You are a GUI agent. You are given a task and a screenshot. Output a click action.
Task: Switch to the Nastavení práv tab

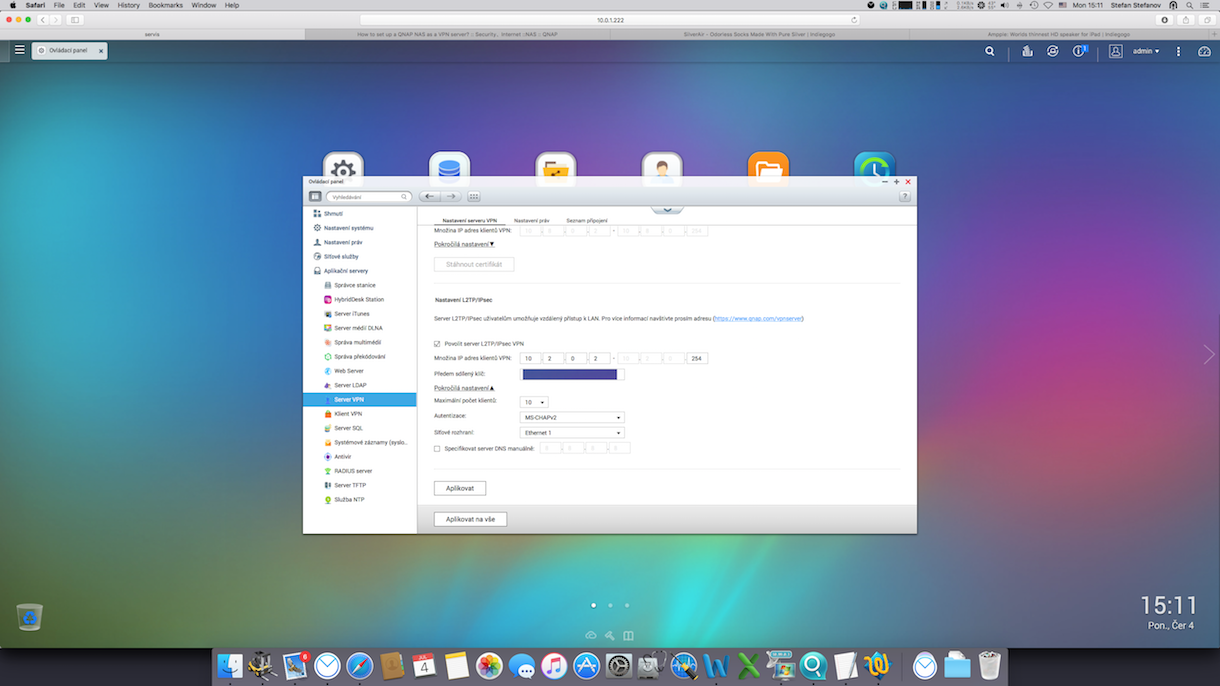(531, 220)
